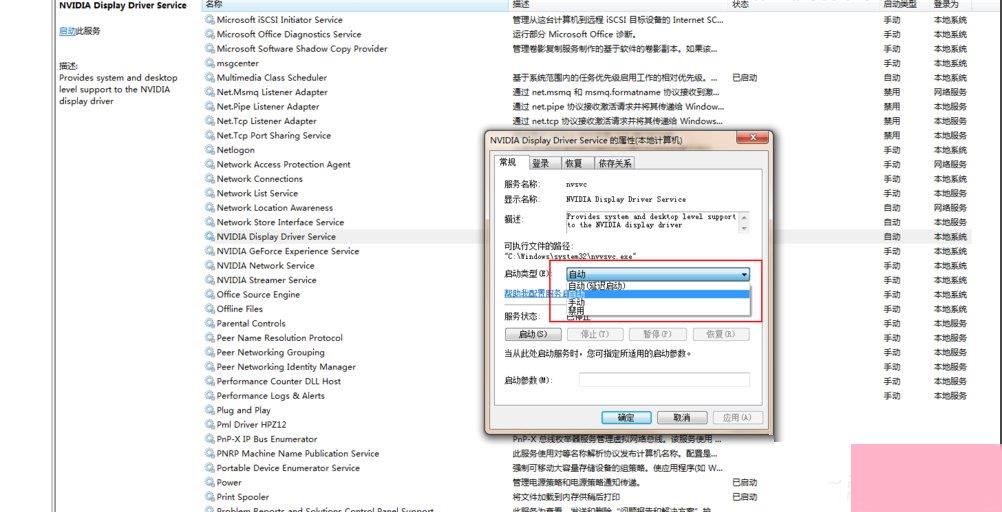Select the Plug and Play service name

[x=243, y=410]
